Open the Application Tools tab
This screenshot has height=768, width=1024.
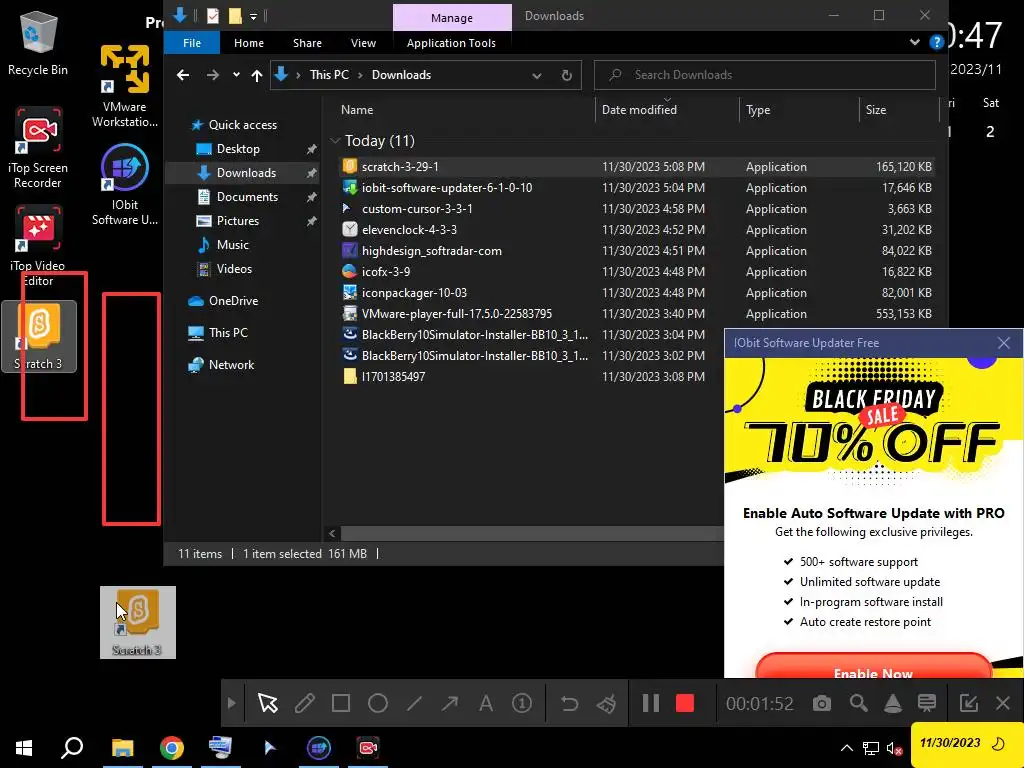coord(451,43)
